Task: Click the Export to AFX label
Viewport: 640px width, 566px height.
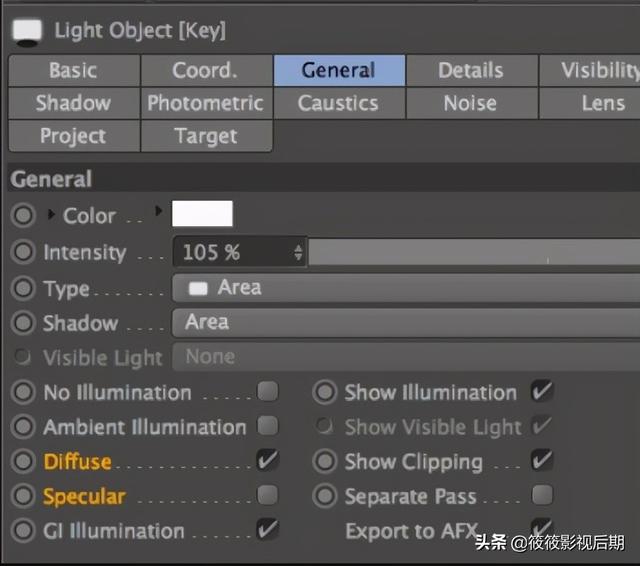Action: [x=411, y=531]
